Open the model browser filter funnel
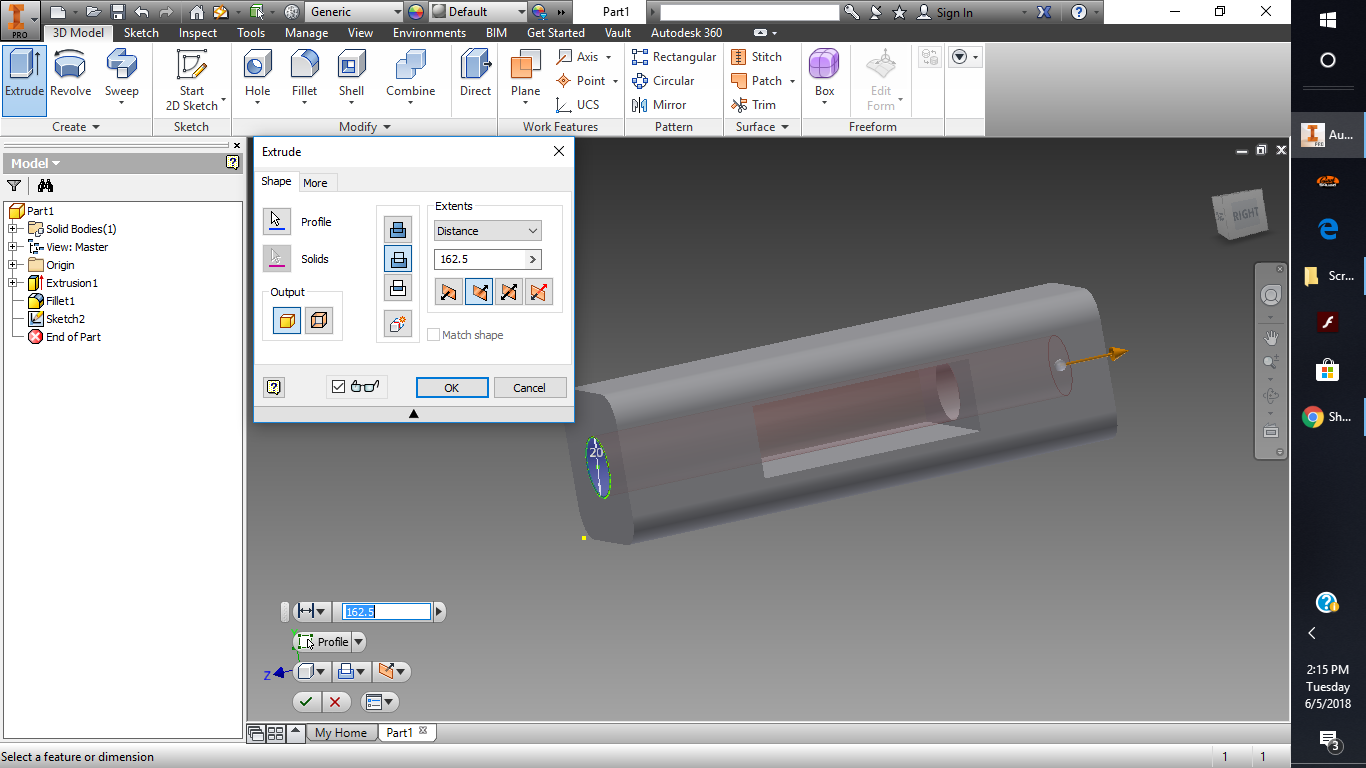The height and width of the screenshot is (768, 1366). point(14,185)
